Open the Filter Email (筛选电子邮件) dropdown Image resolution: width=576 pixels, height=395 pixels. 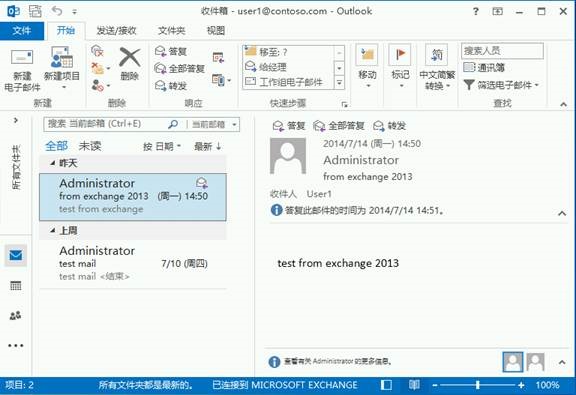(501, 85)
